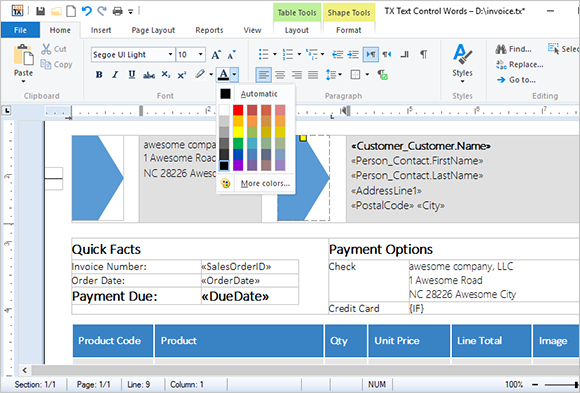This screenshot has height=393, width=580.
Task: Justify paragraph text
Action: click(313, 75)
